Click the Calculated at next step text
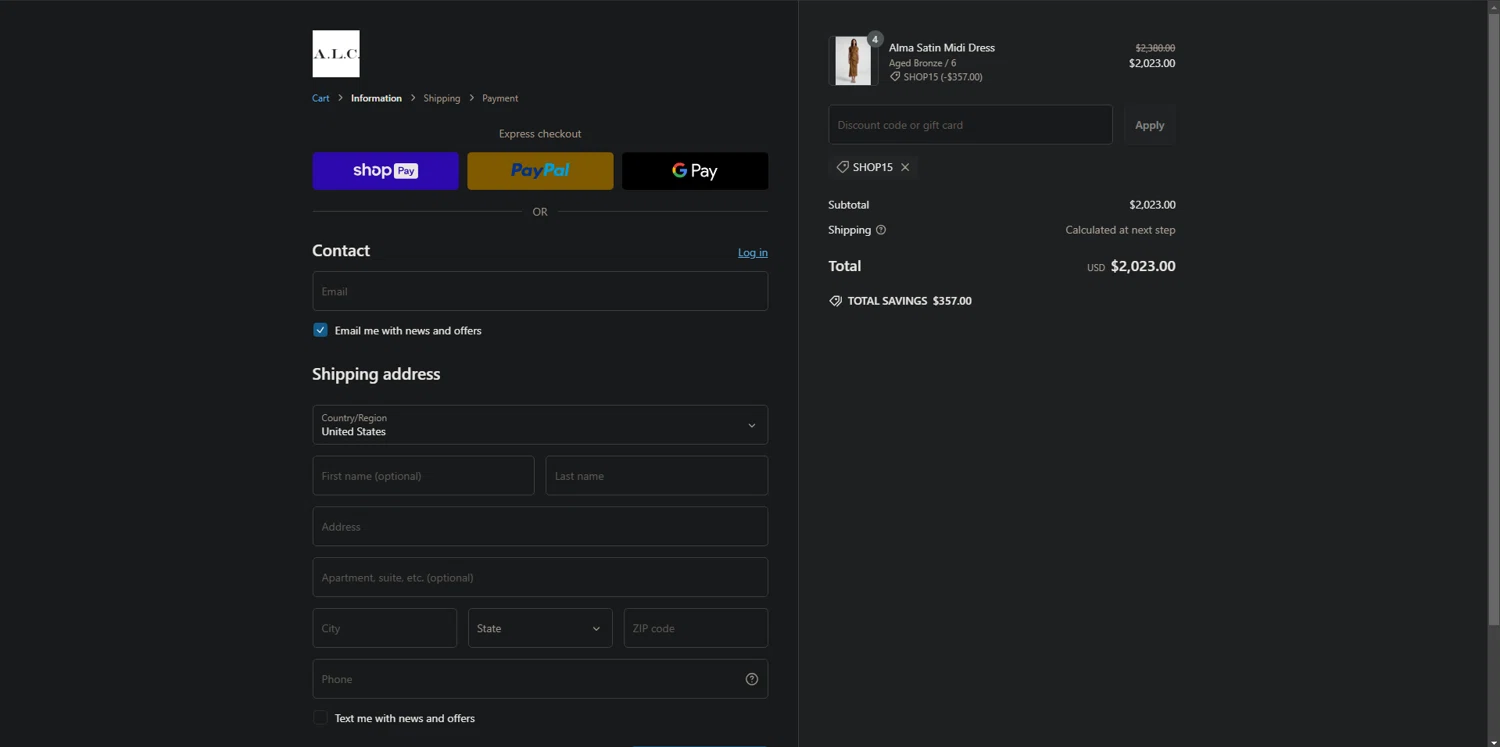 click(1120, 230)
